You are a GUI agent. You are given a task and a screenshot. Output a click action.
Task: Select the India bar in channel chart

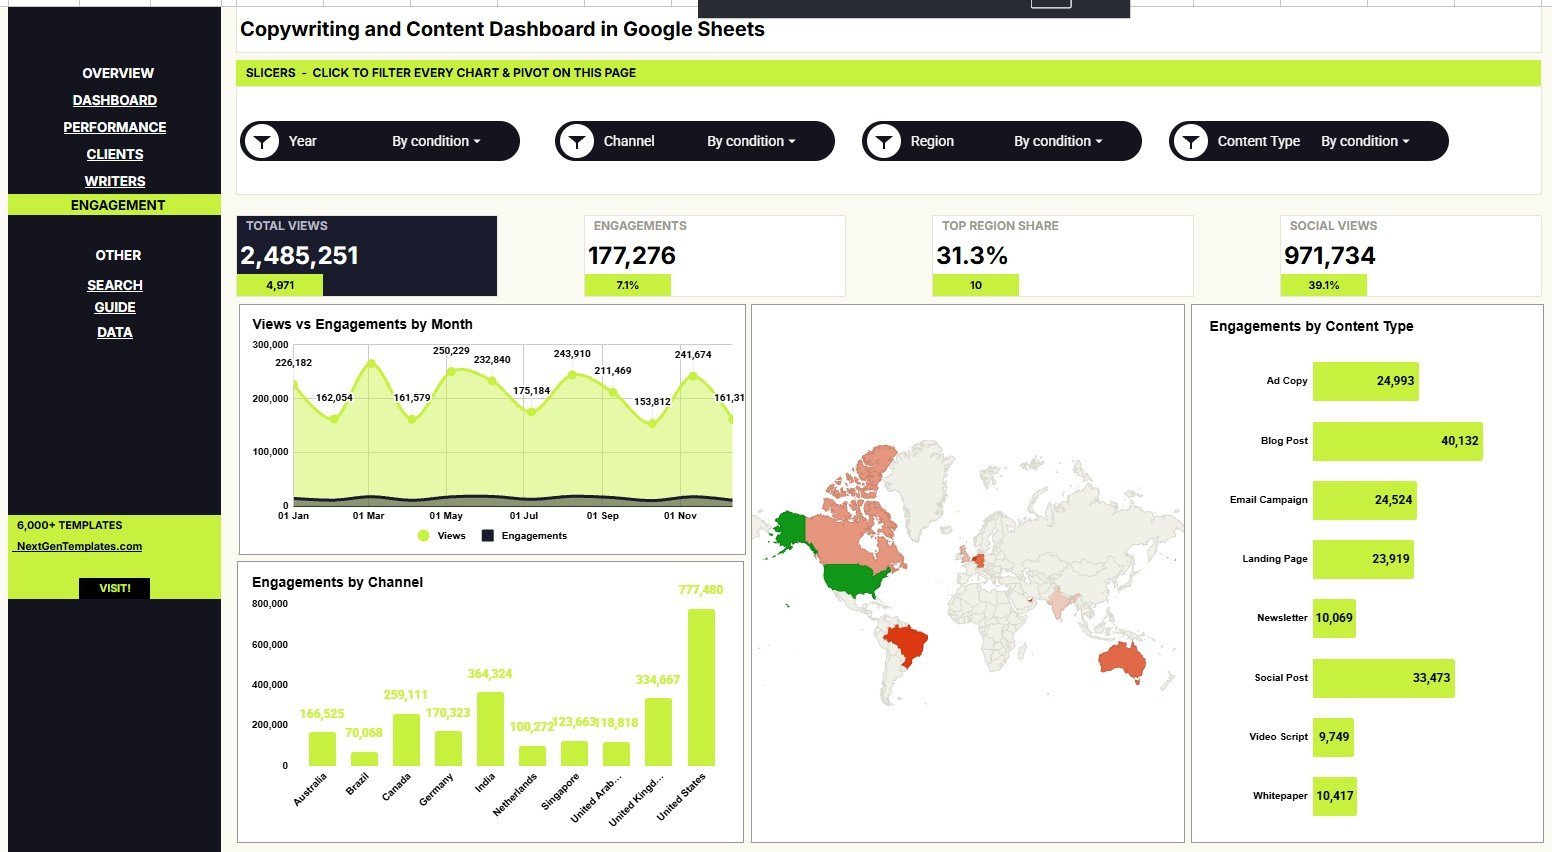point(490,729)
